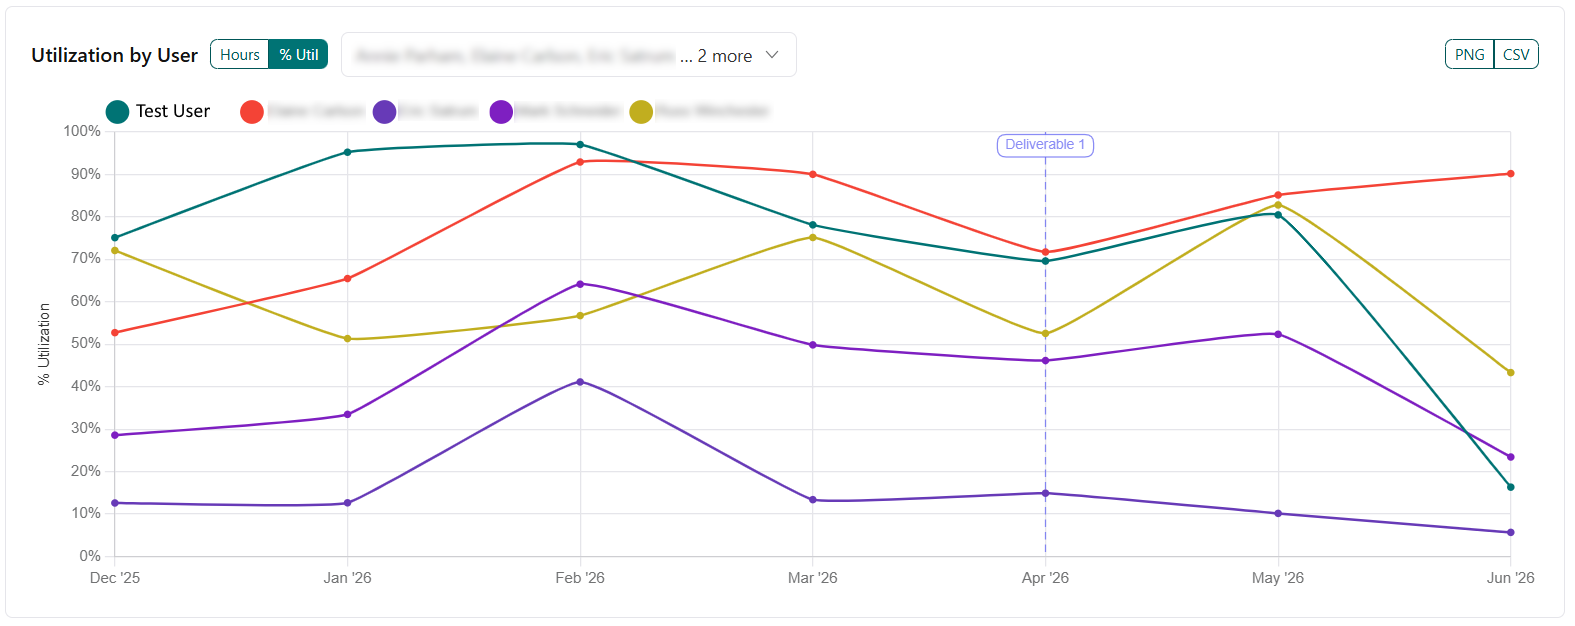
Task: Click the red line's Jun '26 data point
Action: click(1510, 172)
